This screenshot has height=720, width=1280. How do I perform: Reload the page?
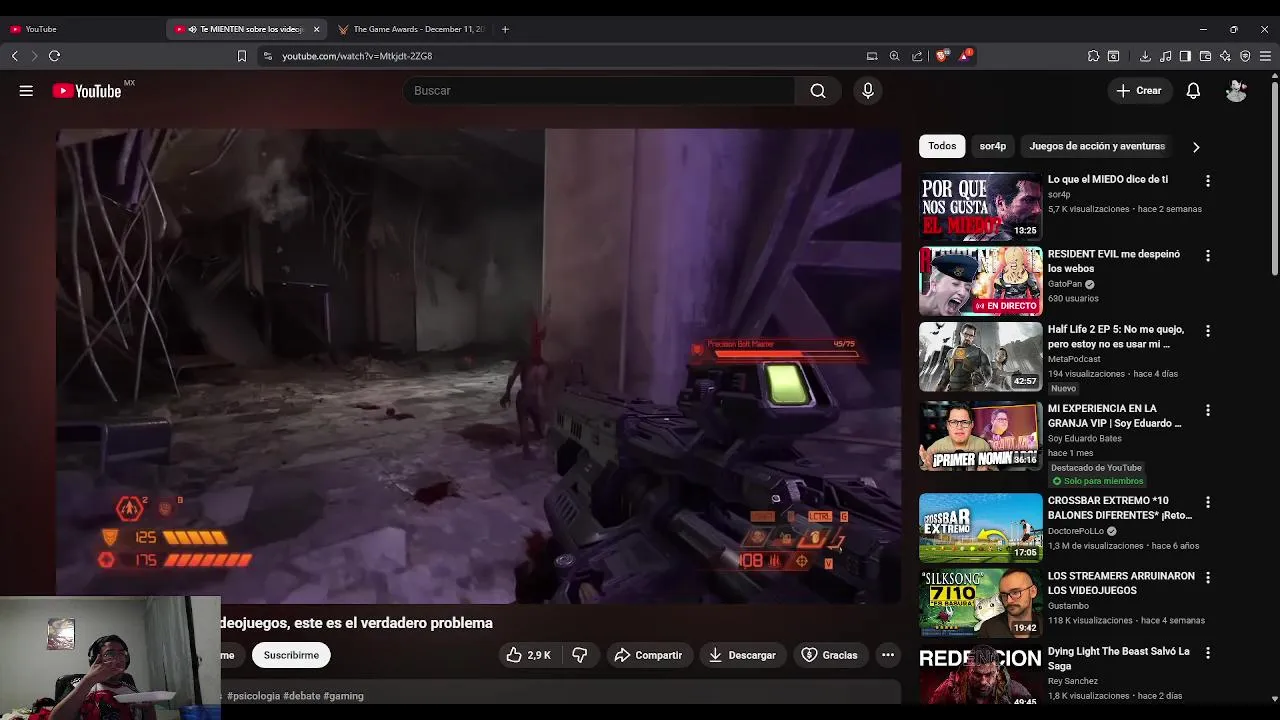pos(55,56)
